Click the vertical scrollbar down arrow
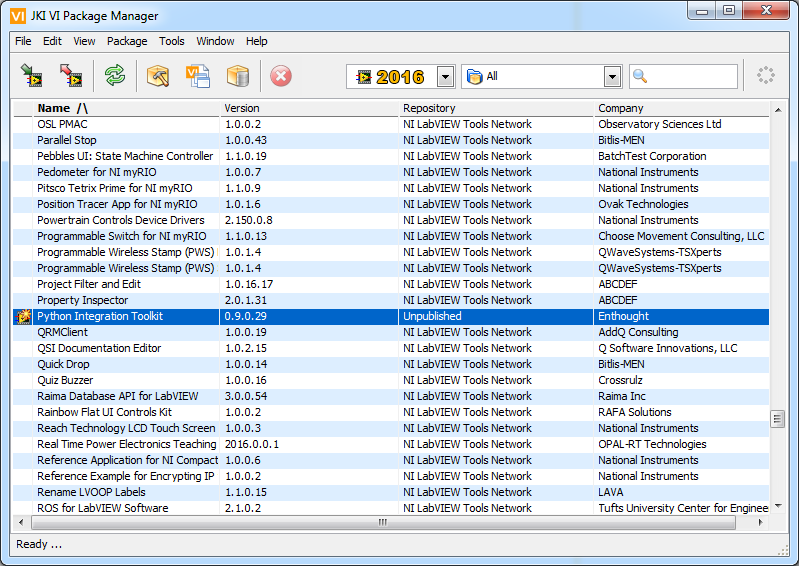The image size is (799, 566). click(x=778, y=506)
